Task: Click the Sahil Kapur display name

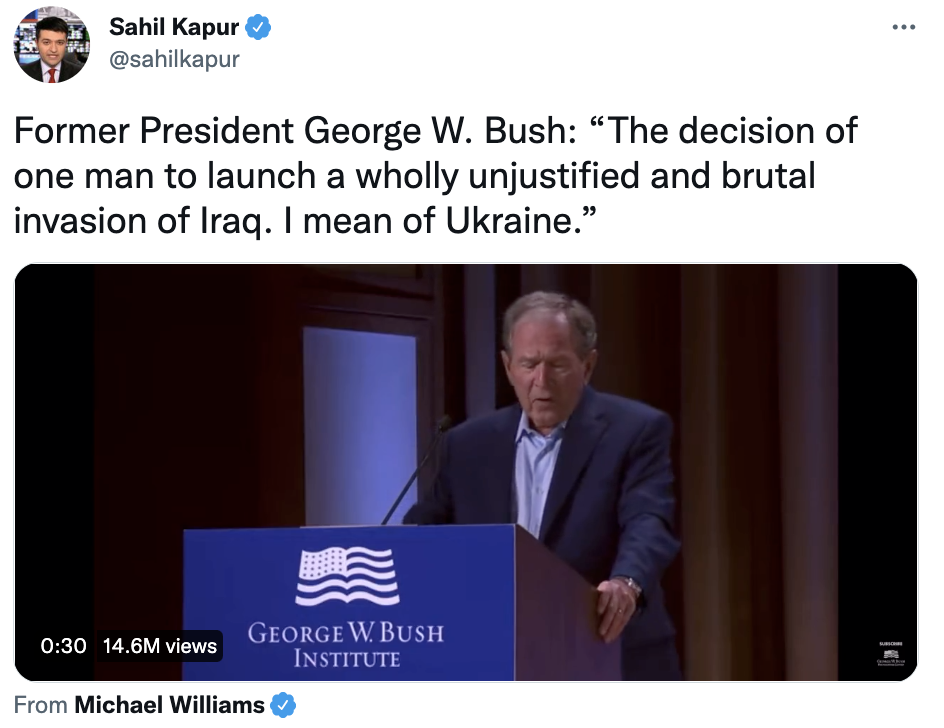Action: click(x=173, y=28)
